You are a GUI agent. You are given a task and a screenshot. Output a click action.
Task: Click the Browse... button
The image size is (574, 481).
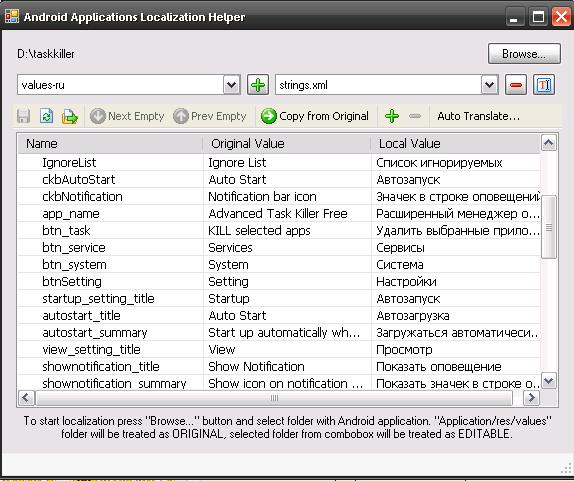pyautogui.click(x=524, y=54)
